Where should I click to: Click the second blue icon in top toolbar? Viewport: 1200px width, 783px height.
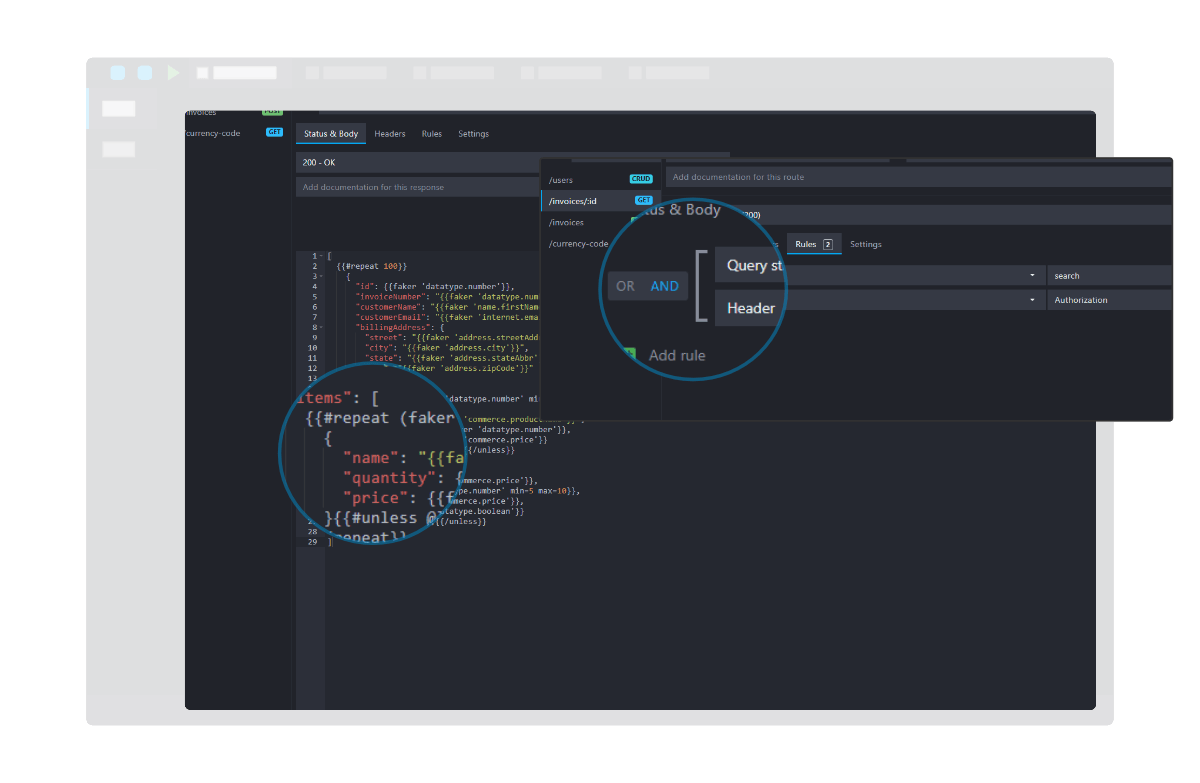(144, 72)
